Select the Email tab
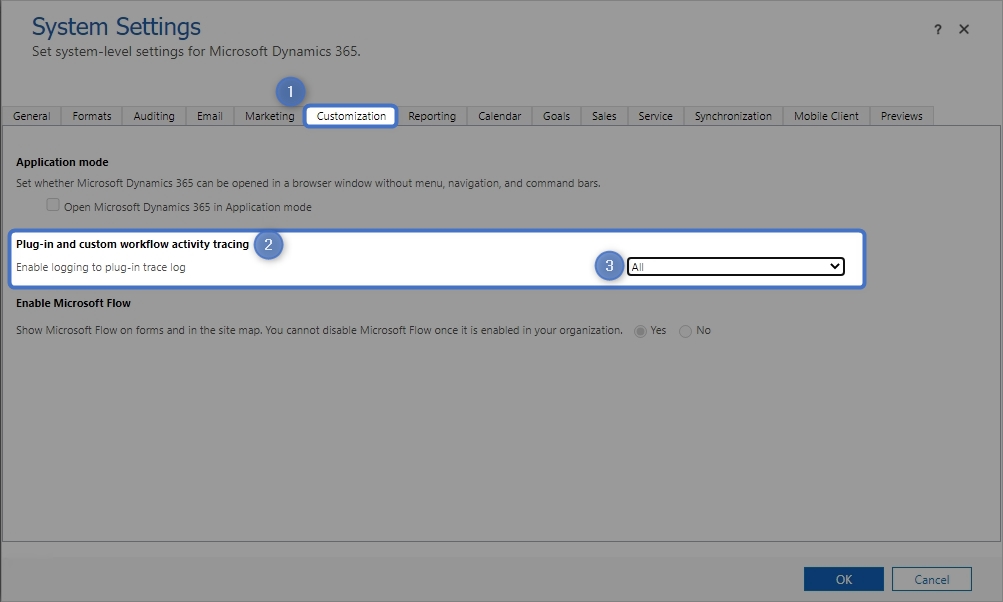1003x602 pixels. tap(210, 116)
